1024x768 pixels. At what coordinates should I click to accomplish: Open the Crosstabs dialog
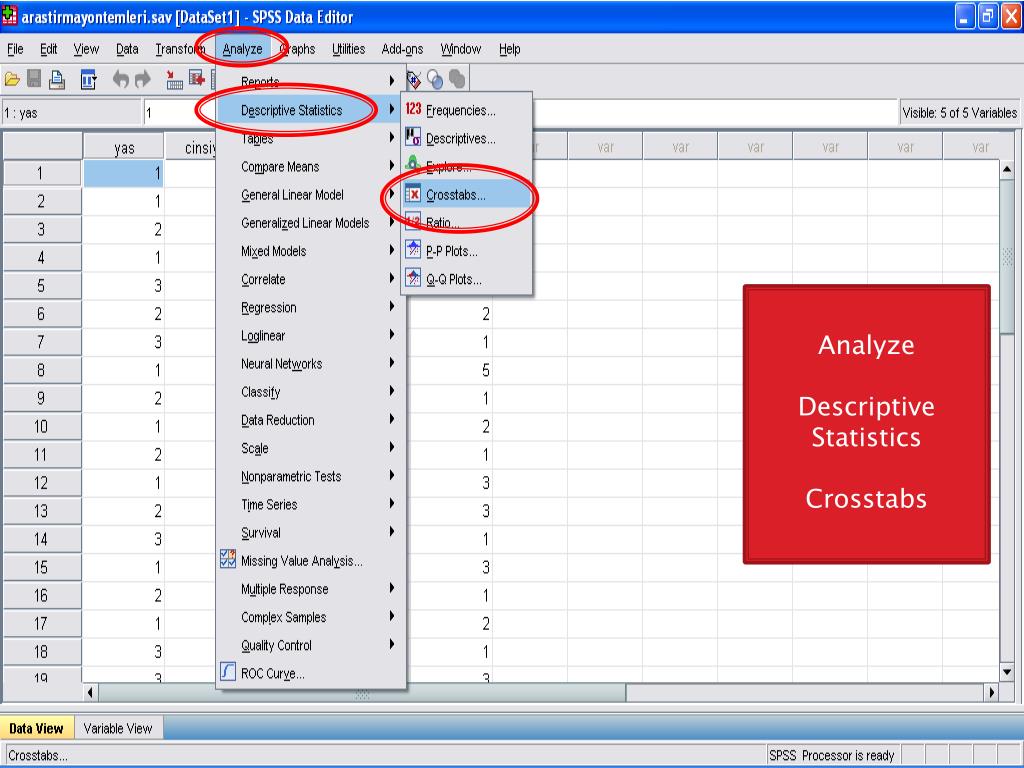(455, 196)
